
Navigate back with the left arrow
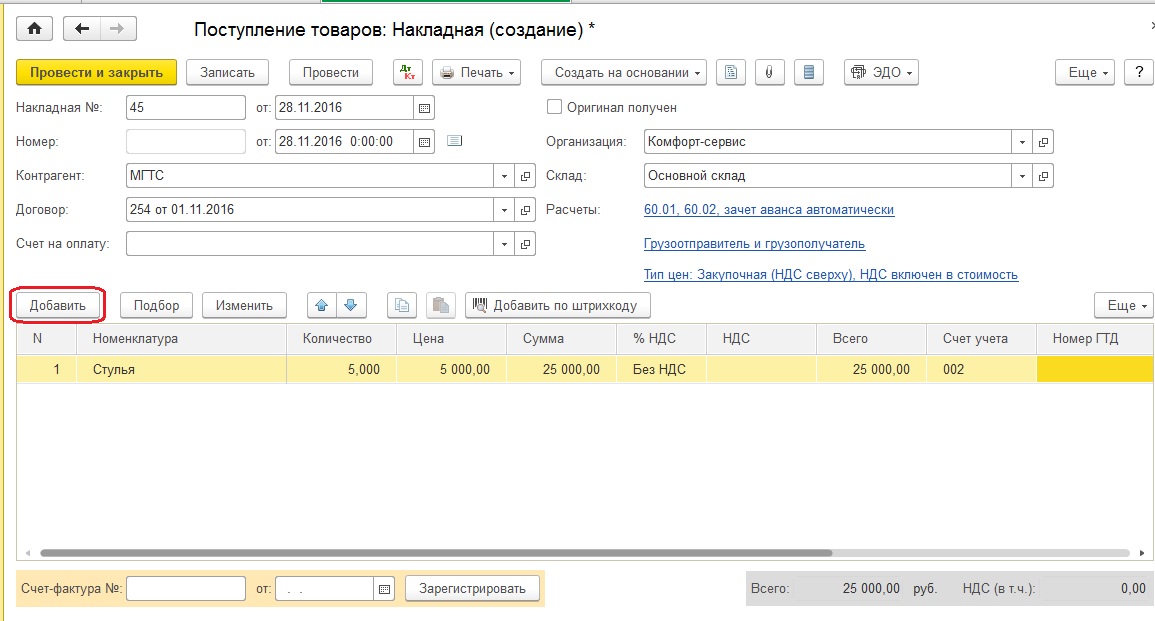click(x=82, y=29)
